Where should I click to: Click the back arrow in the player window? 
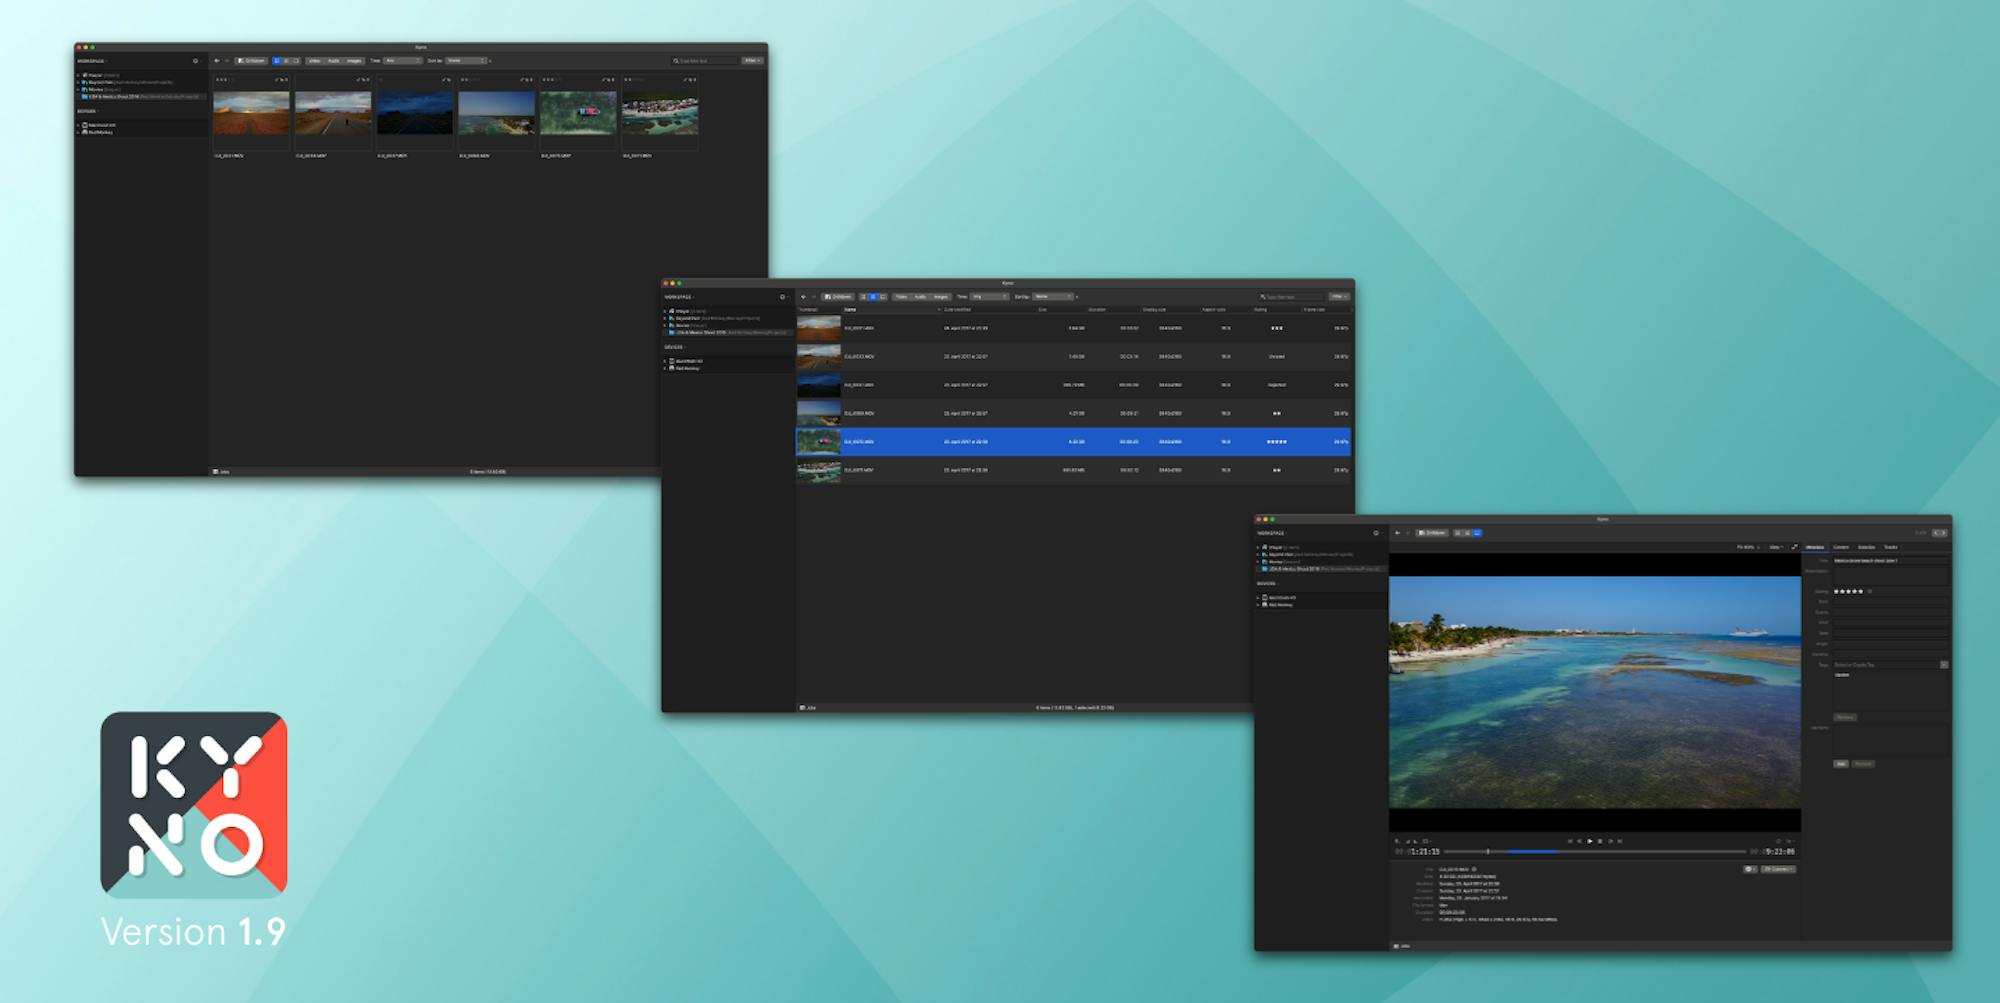1398,533
